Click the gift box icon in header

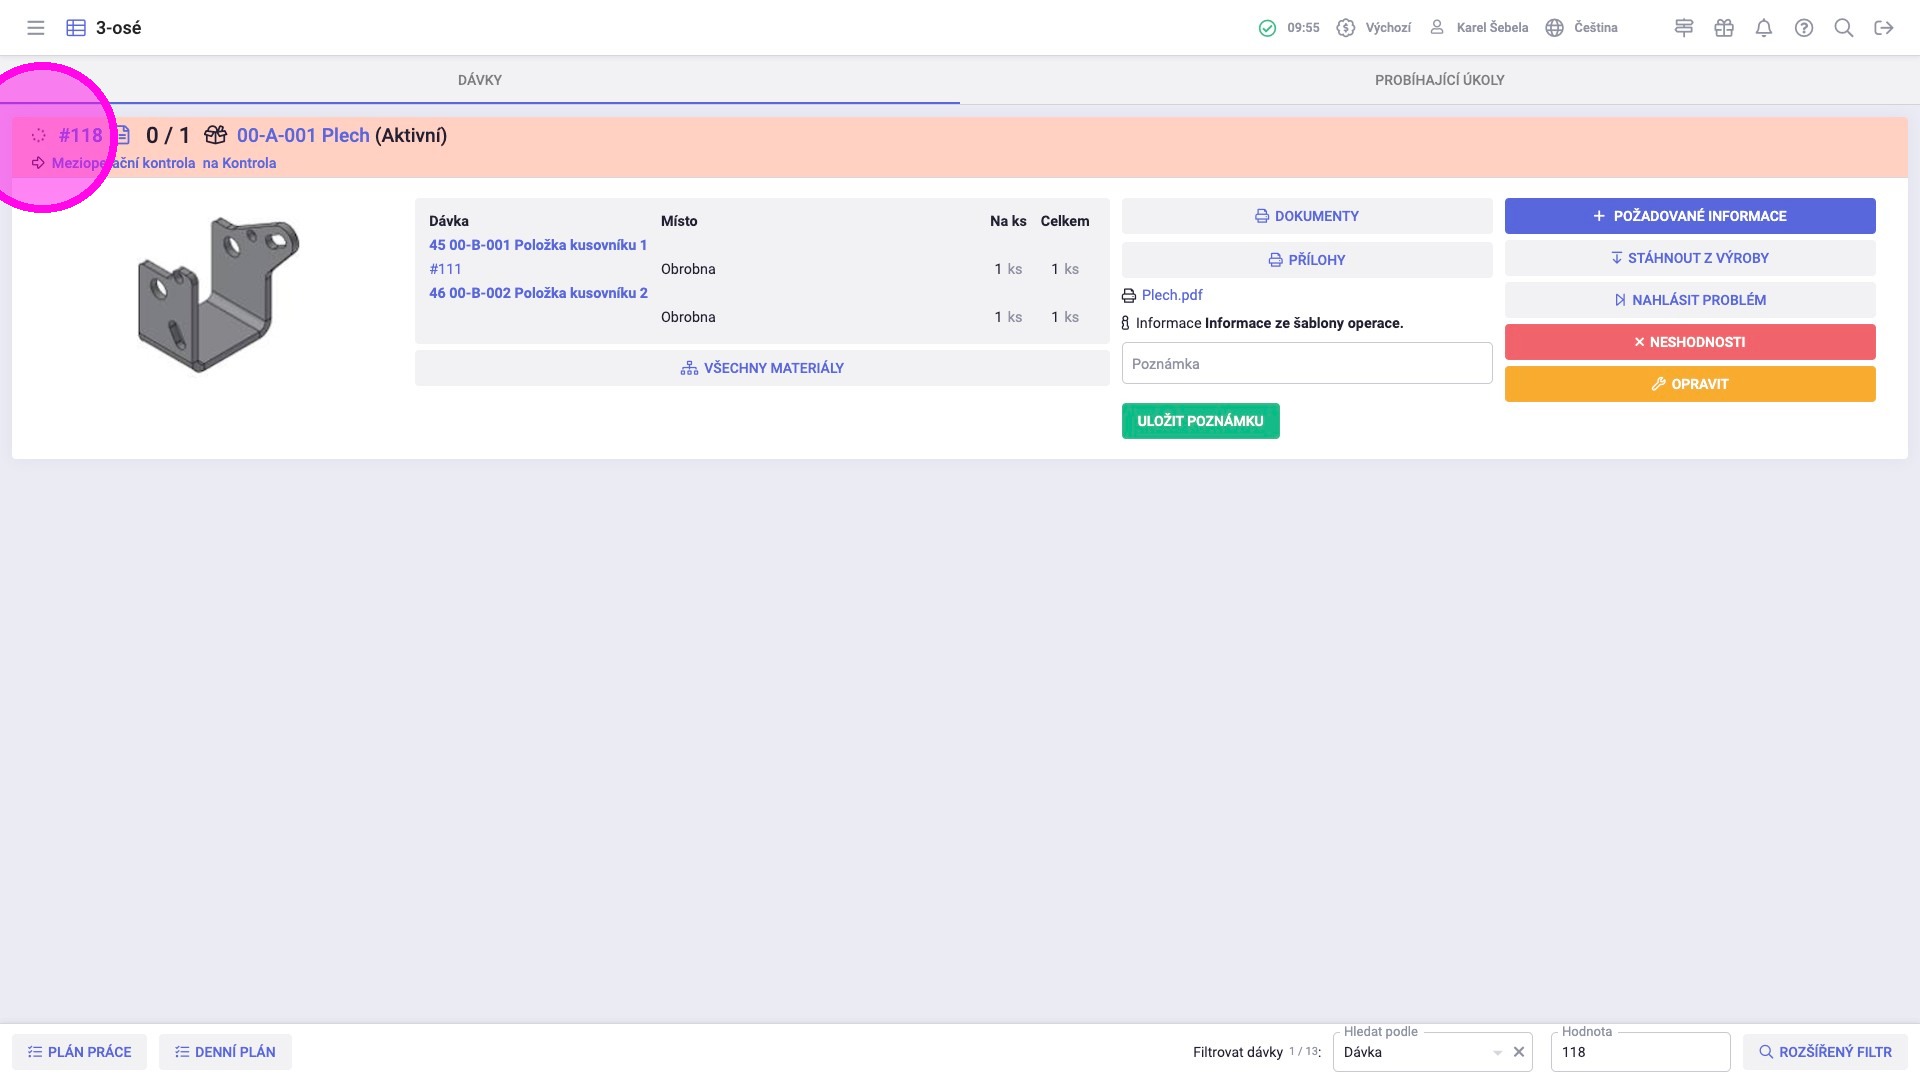tap(1724, 28)
